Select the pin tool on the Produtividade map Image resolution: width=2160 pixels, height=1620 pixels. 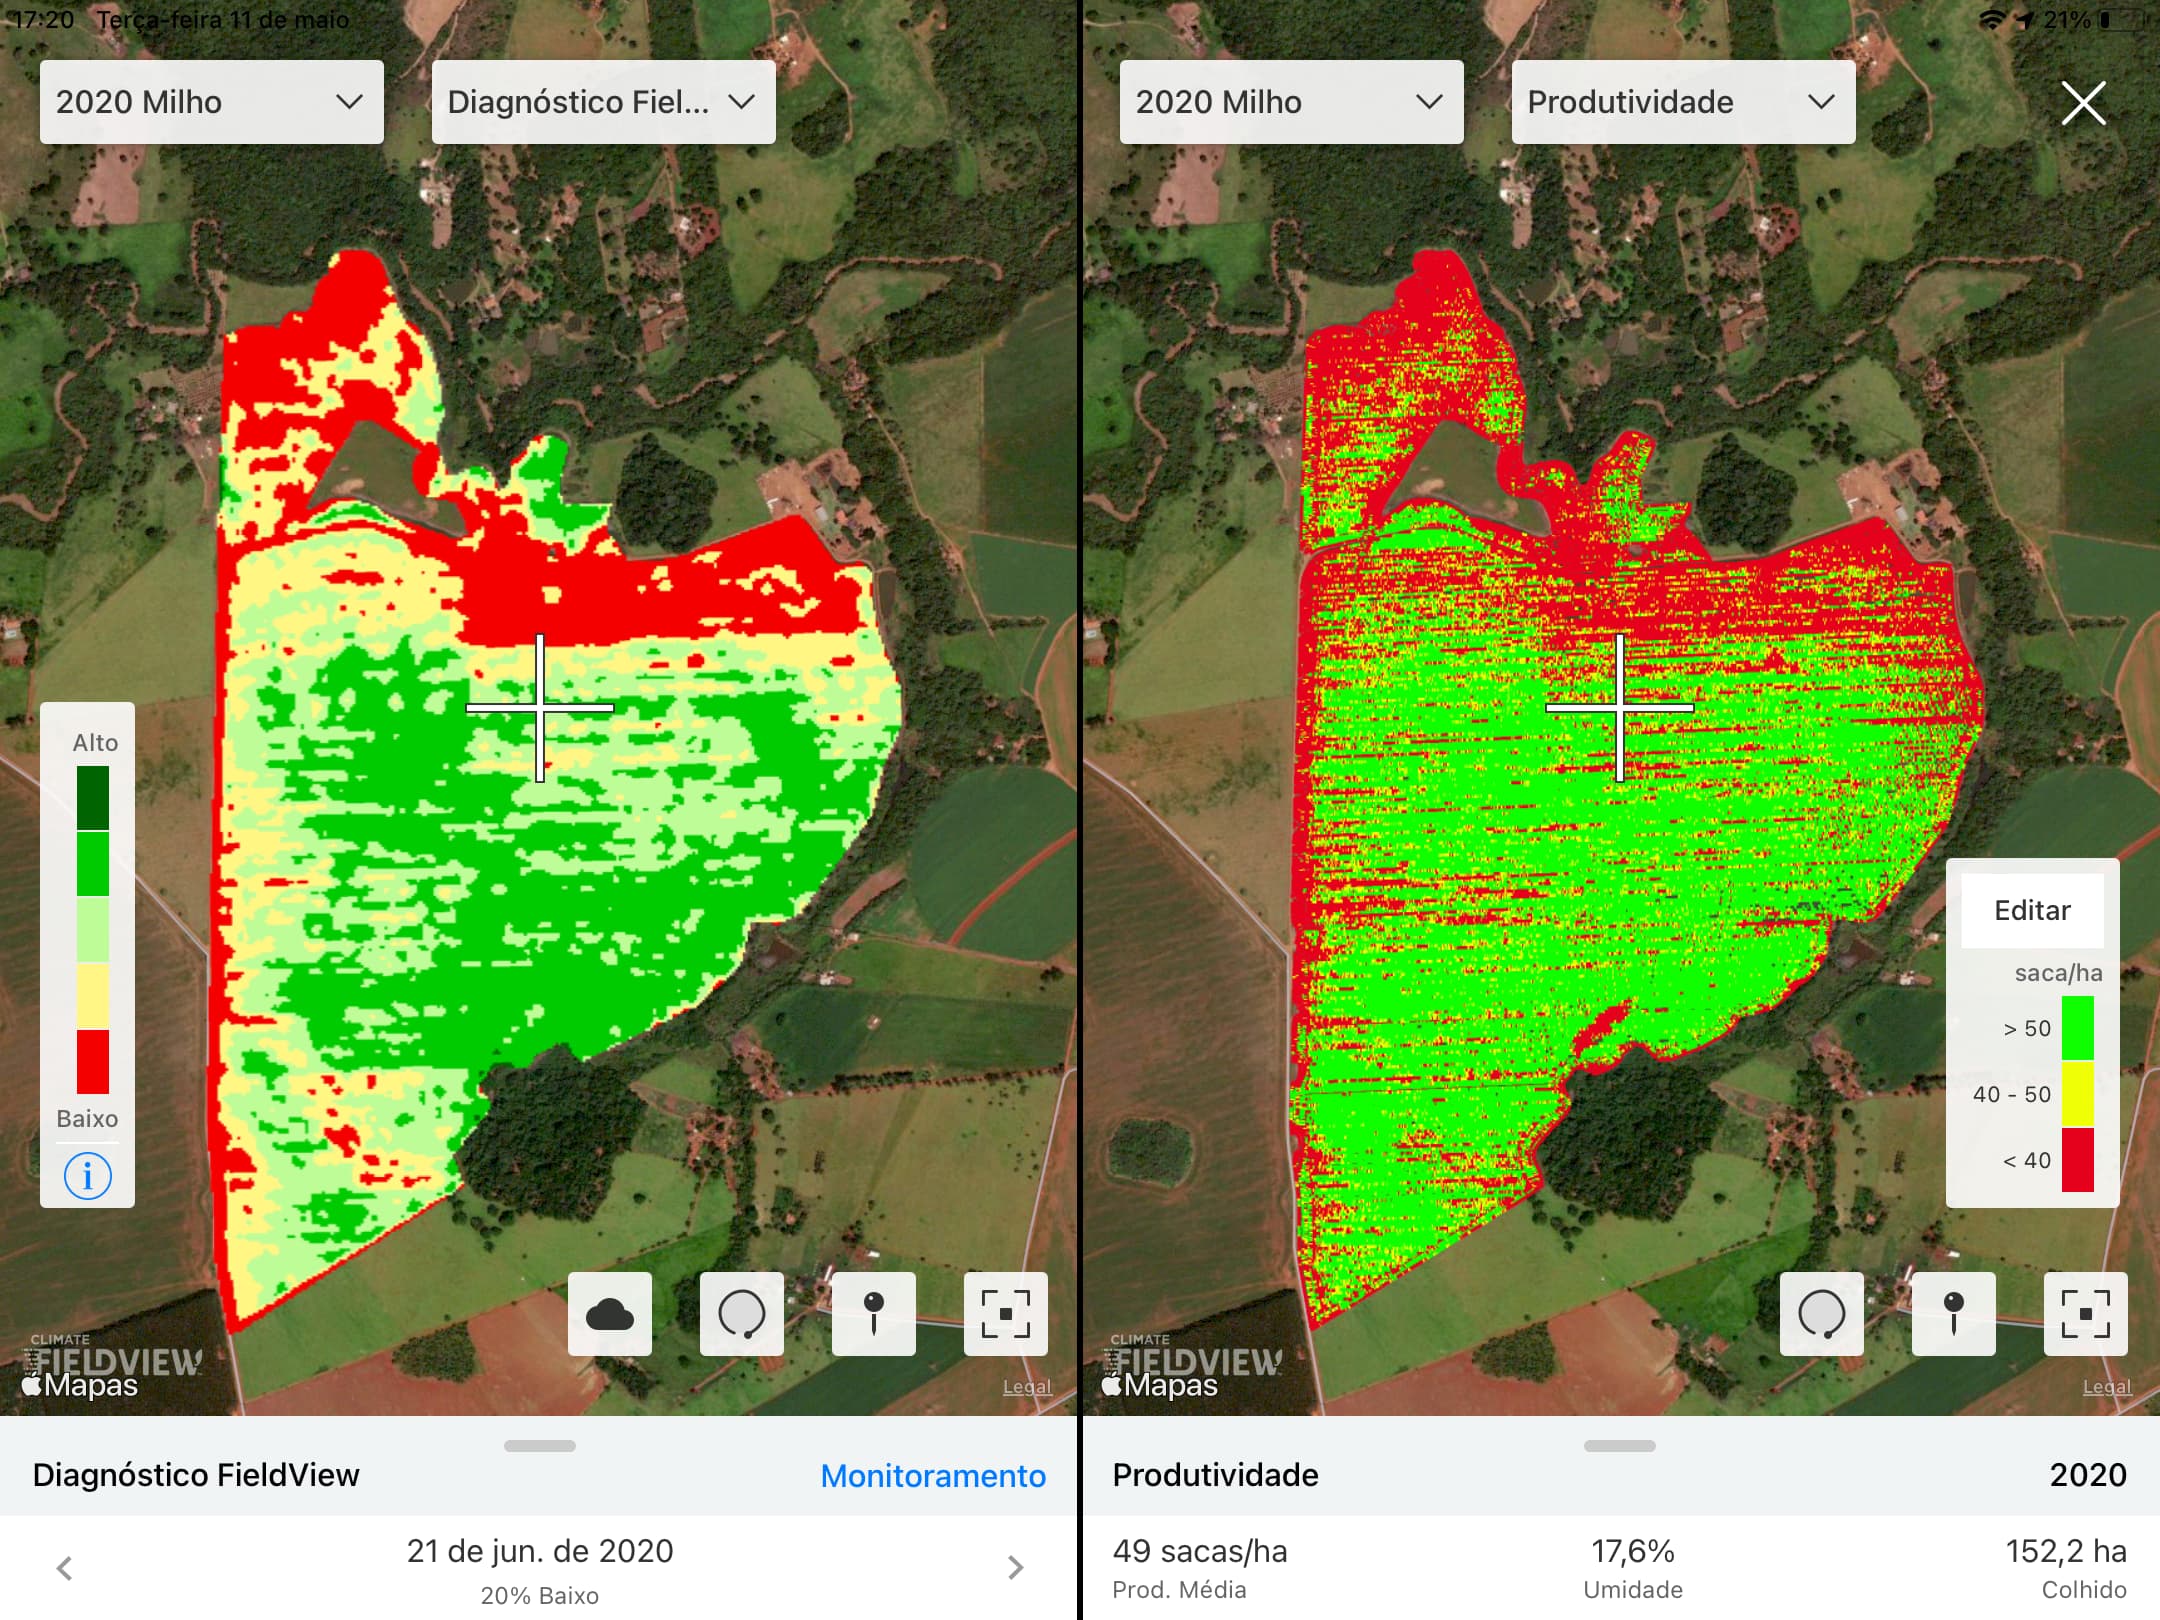coord(1954,1314)
